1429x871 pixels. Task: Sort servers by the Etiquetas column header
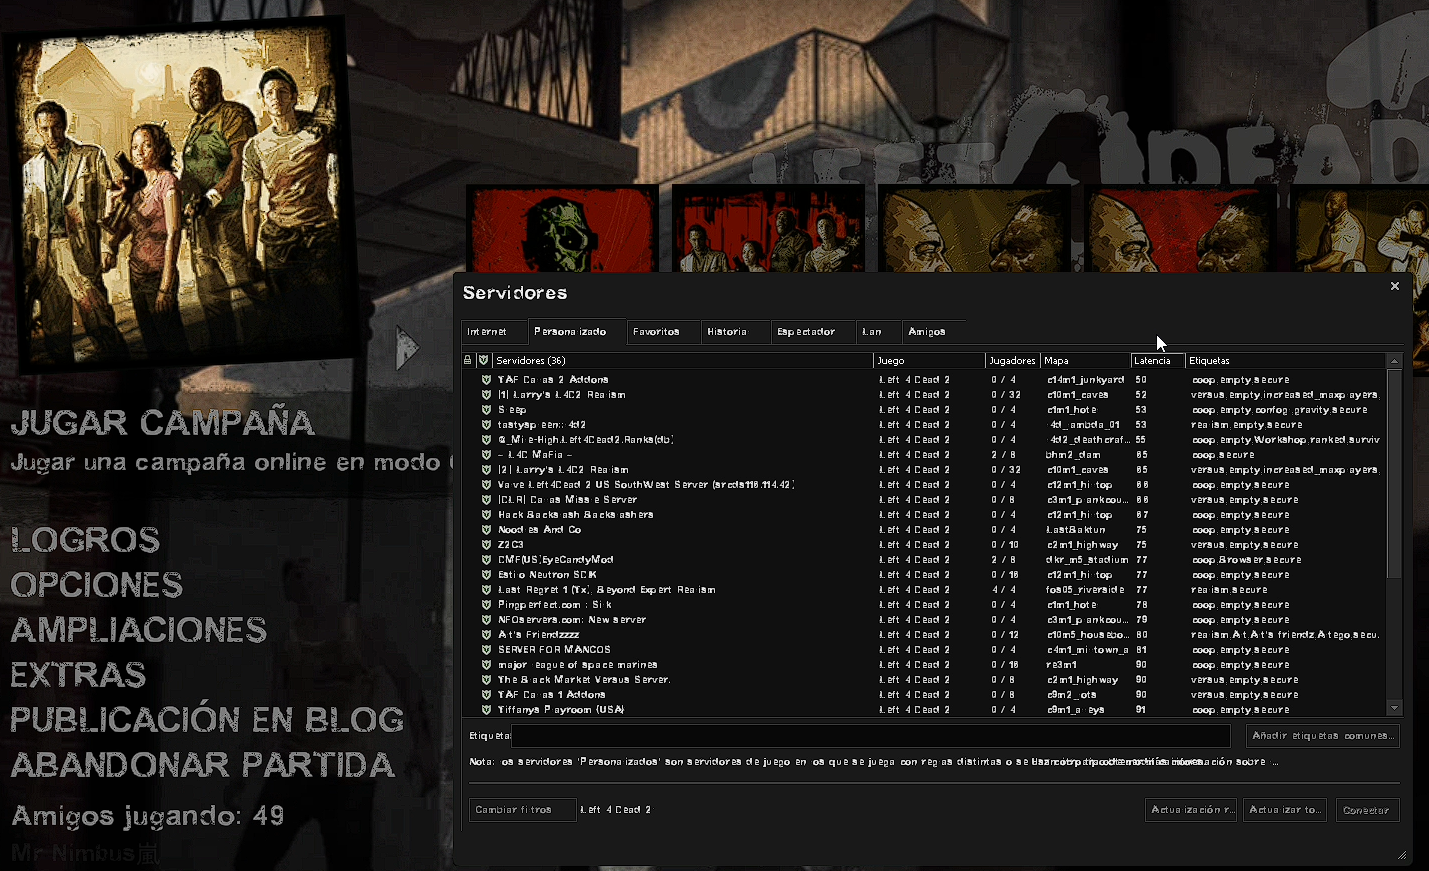tap(1286, 360)
